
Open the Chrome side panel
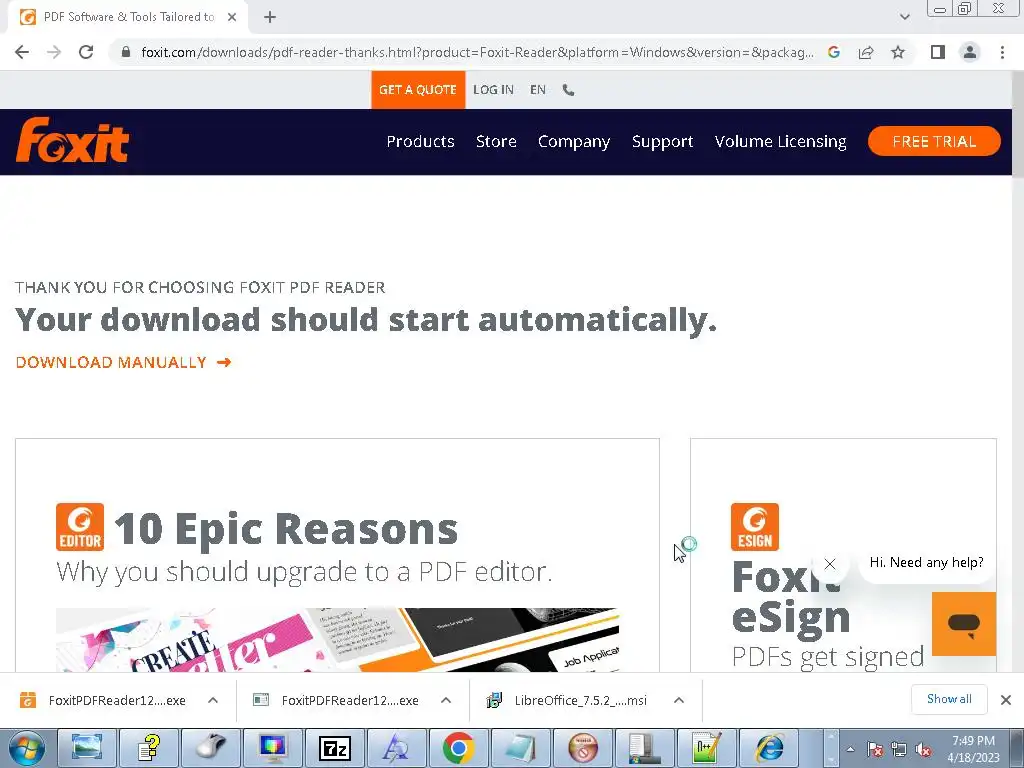click(938, 52)
